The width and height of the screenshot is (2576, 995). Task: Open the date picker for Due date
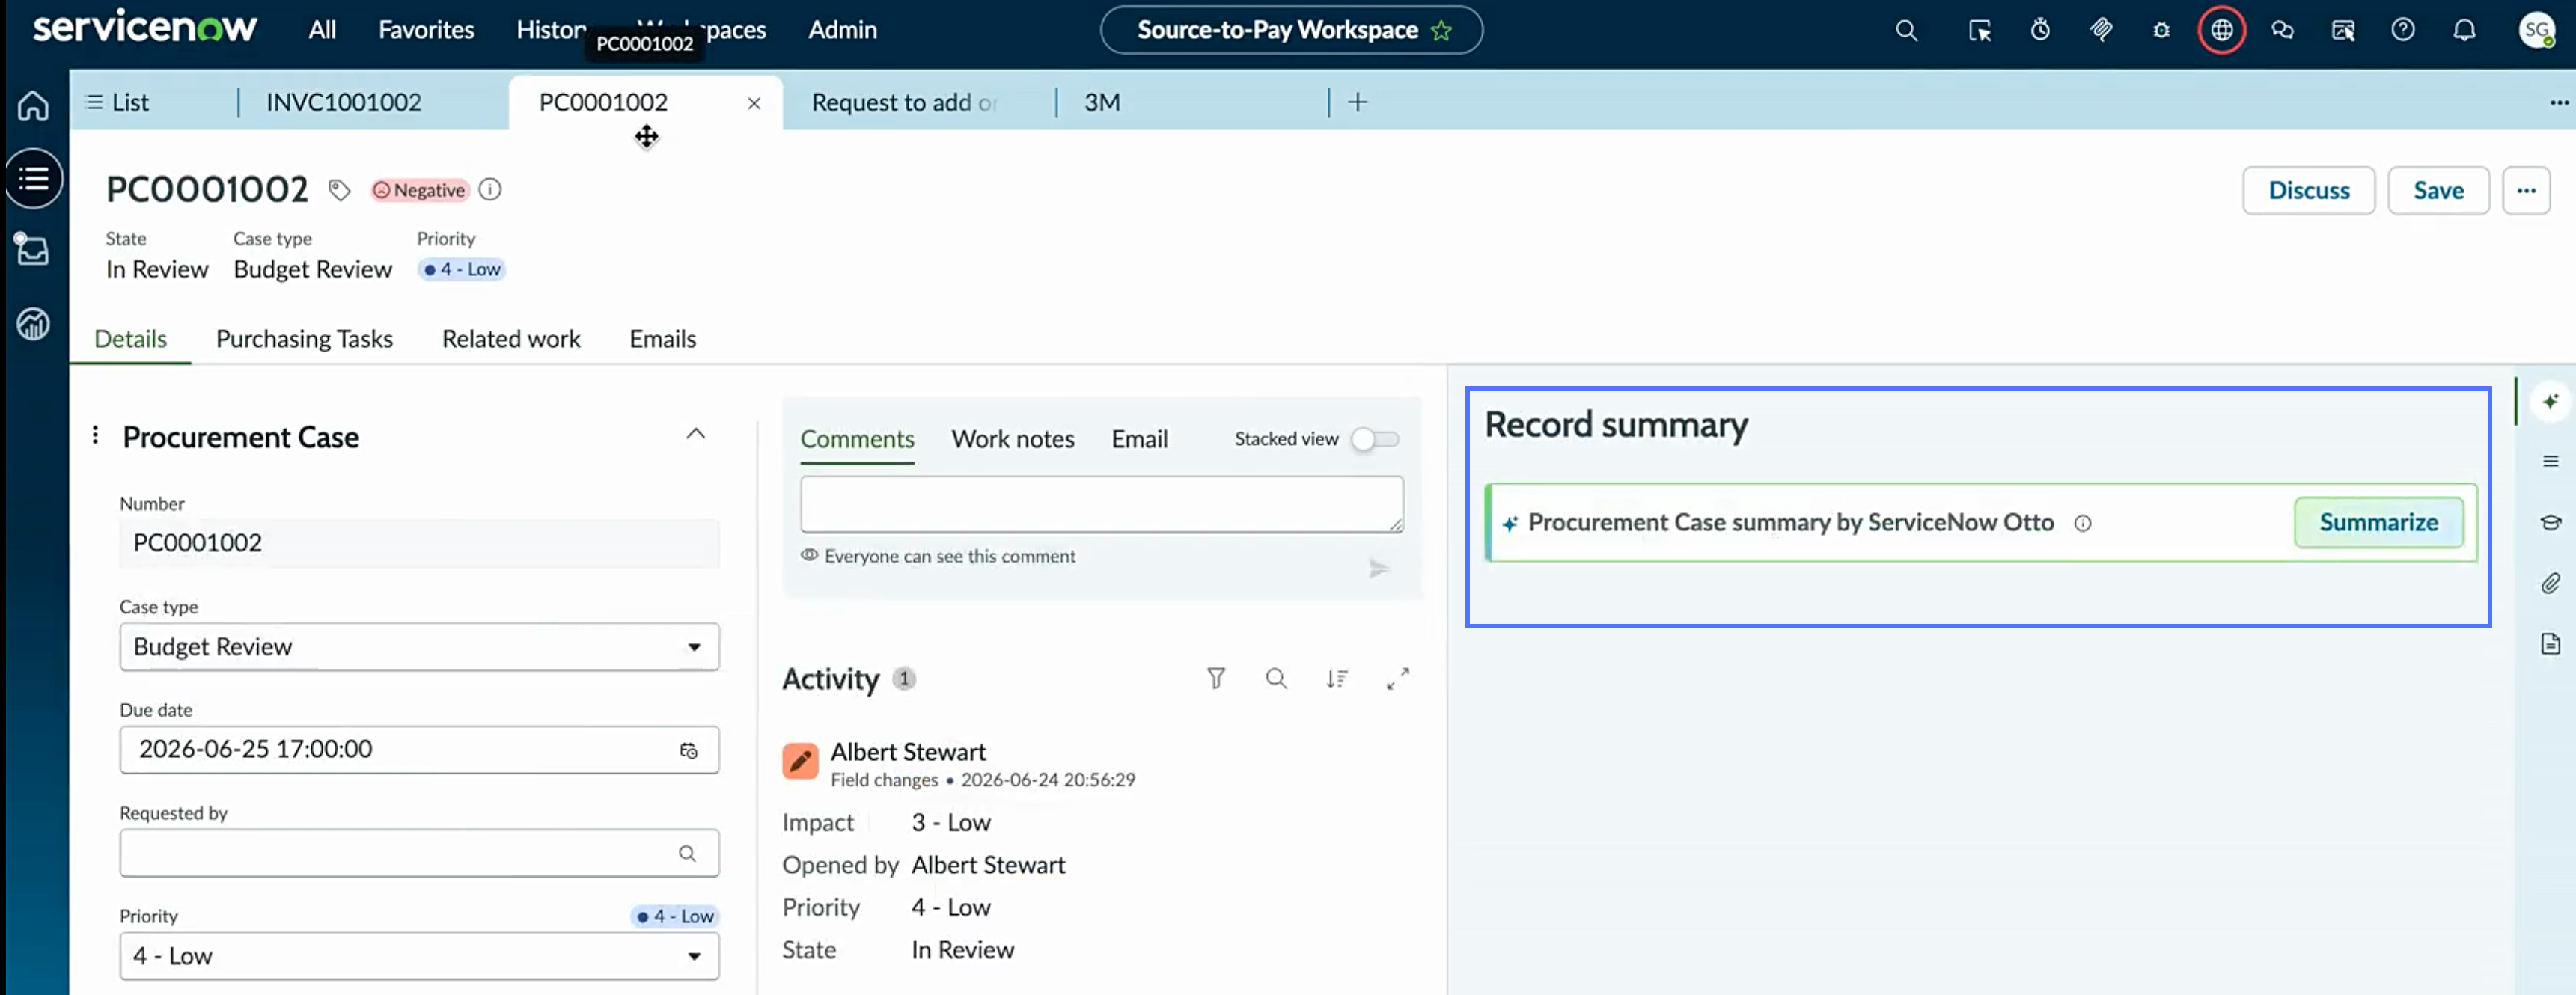pyautogui.click(x=688, y=750)
